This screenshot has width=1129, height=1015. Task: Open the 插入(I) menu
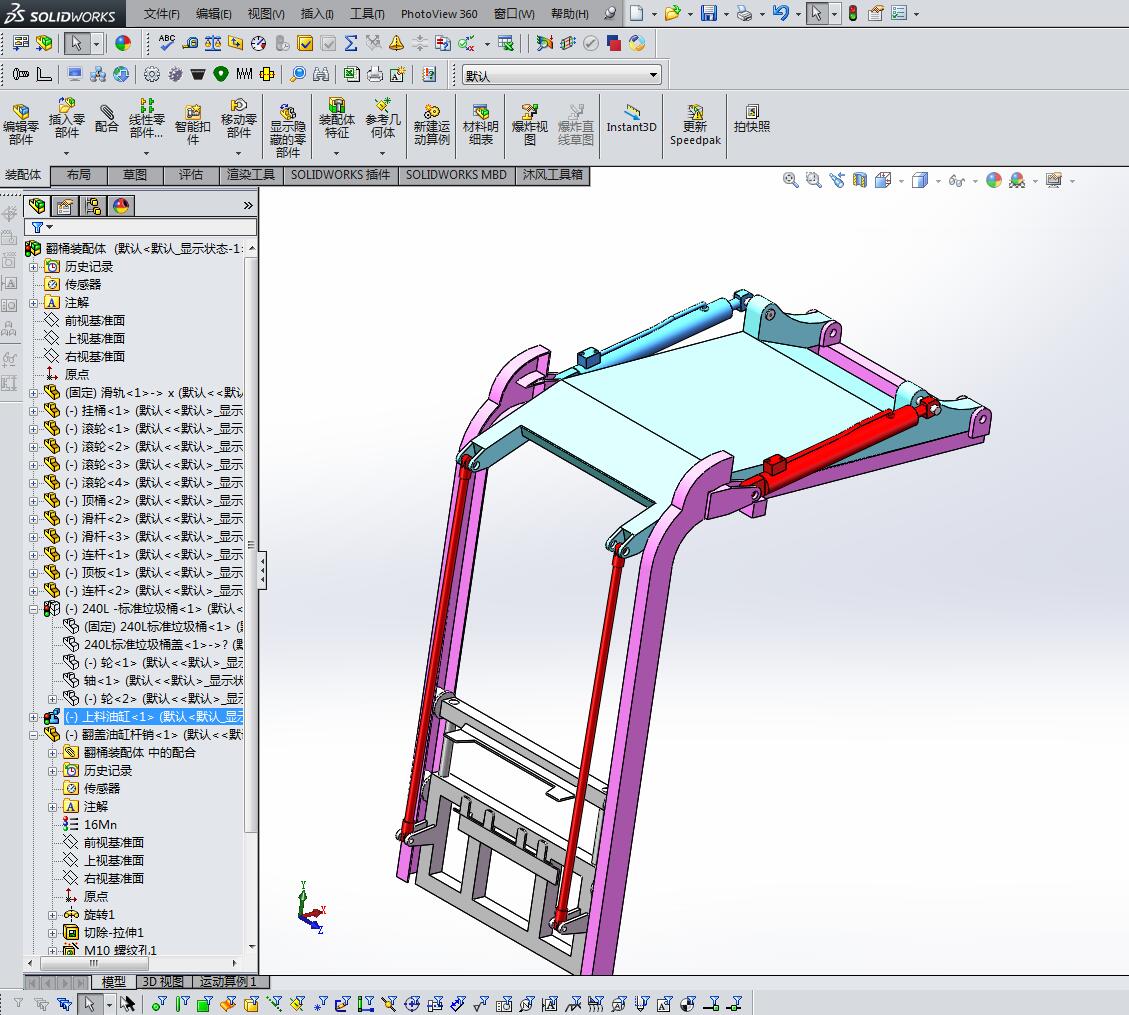coord(317,14)
